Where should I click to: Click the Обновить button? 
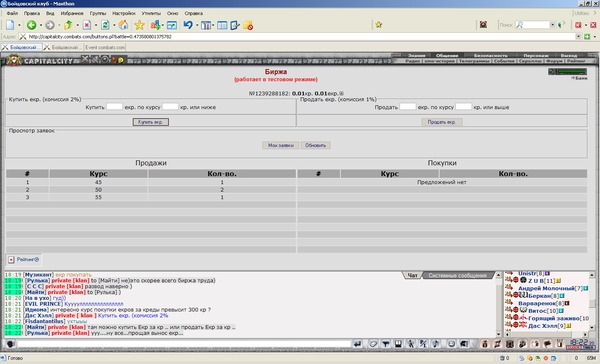tap(315, 145)
